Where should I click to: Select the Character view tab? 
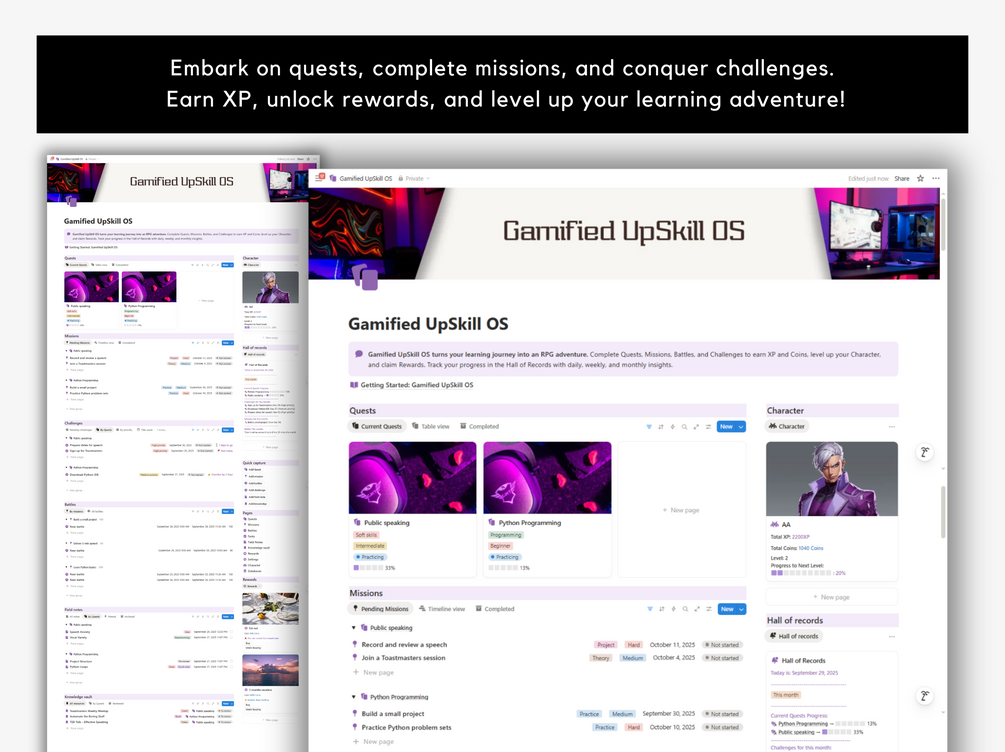click(787, 426)
